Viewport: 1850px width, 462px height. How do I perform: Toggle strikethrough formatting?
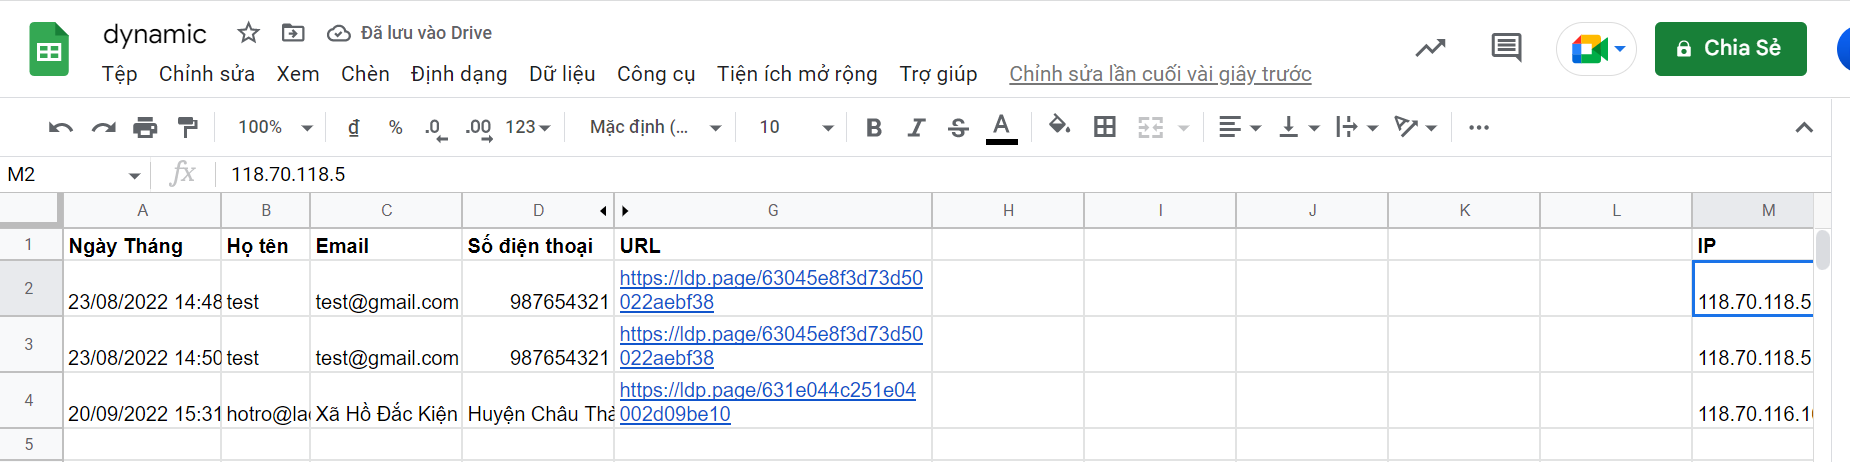point(958,127)
